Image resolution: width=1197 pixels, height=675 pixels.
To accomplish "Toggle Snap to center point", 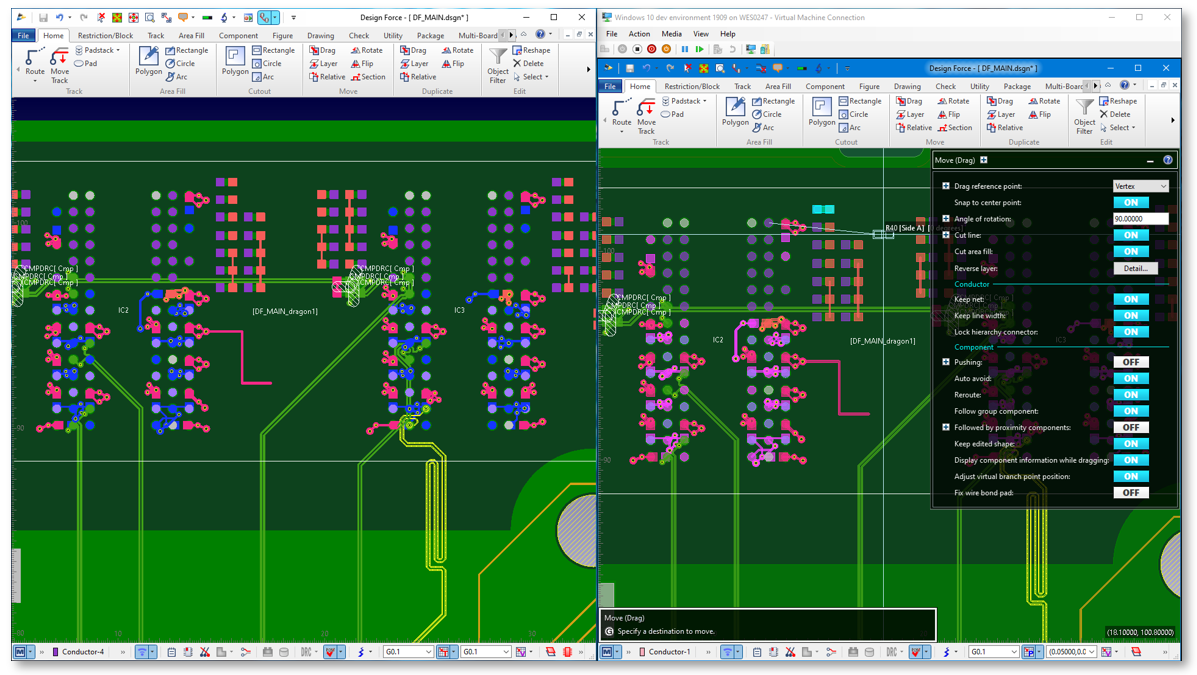I will [x=1131, y=202].
